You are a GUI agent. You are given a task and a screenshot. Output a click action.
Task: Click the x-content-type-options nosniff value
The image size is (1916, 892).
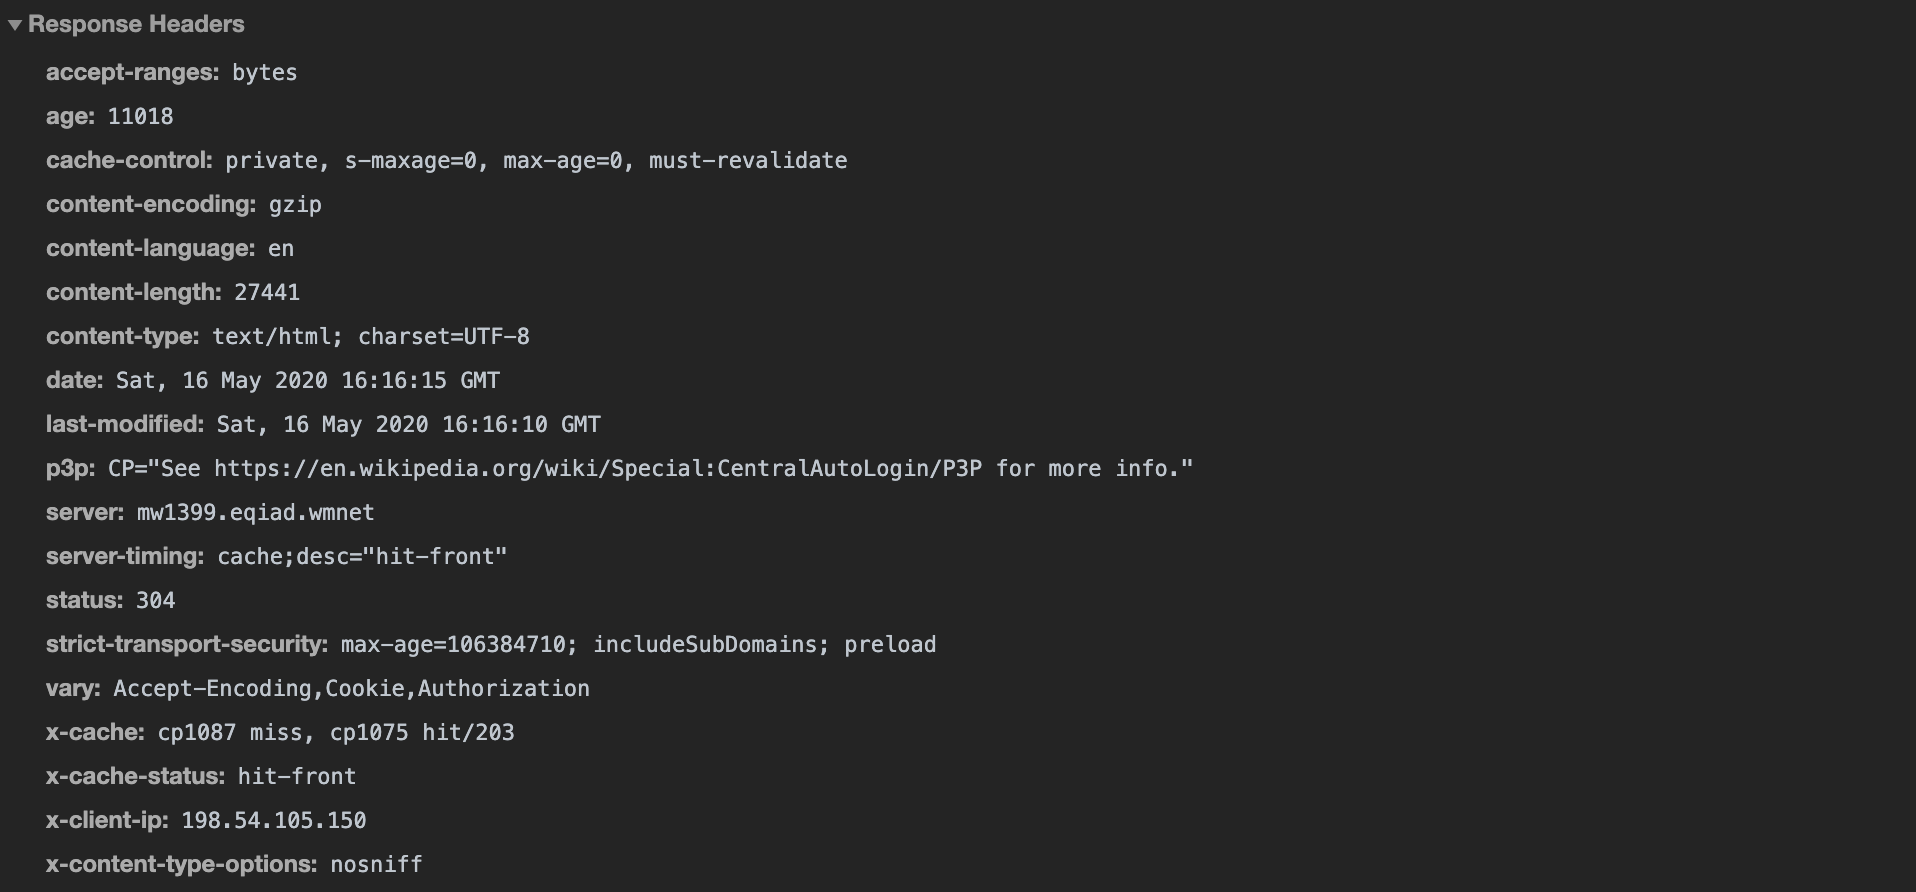pyautogui.click(x=377, y=865)
